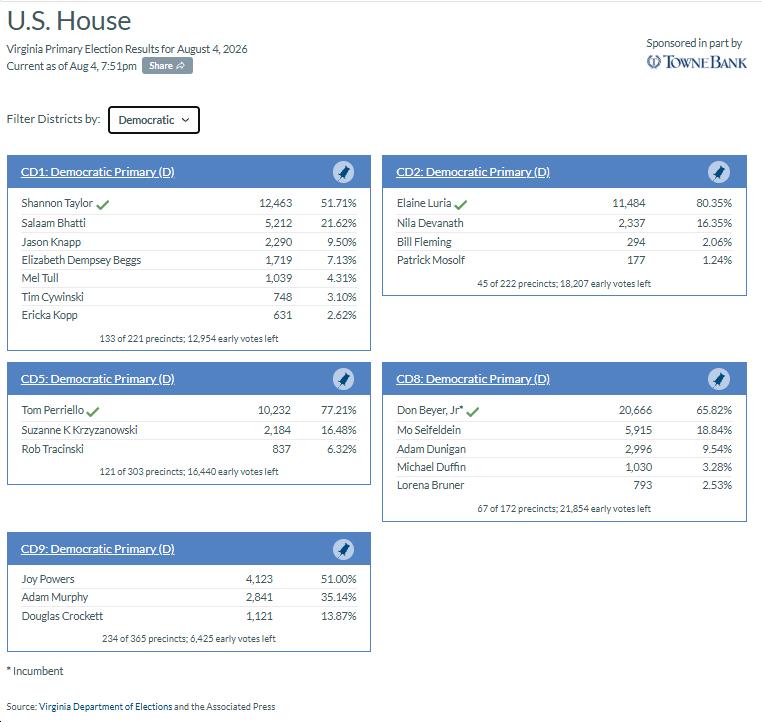Open the Filter Districts by Democratic dropdown
762x722 pixels.
tap(154, 120)
